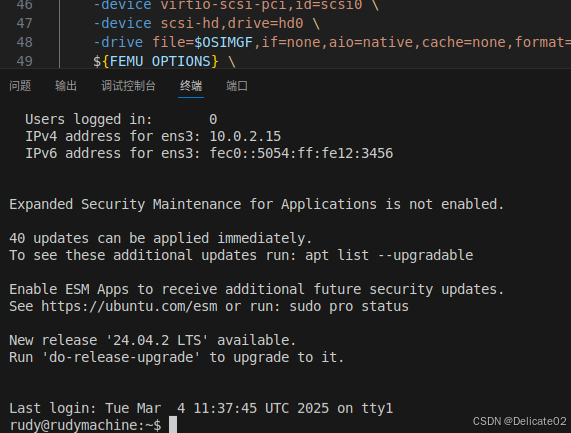Click '40 updates can be applied immediately' line
The image size is (571, 433).
pos(161,238)
